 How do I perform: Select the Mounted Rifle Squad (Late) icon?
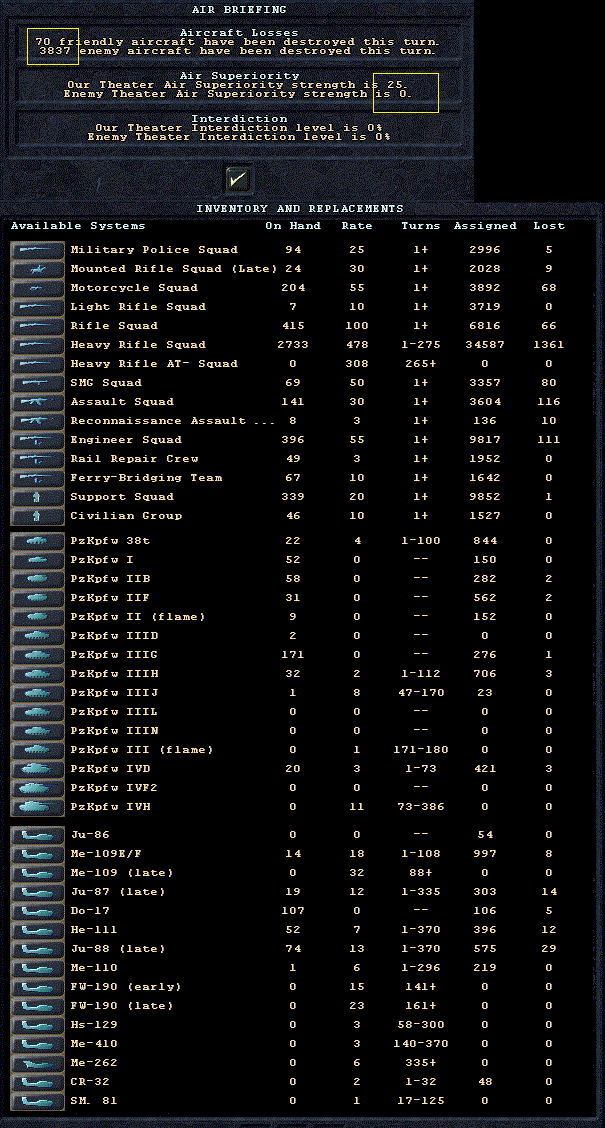point(38,269)
